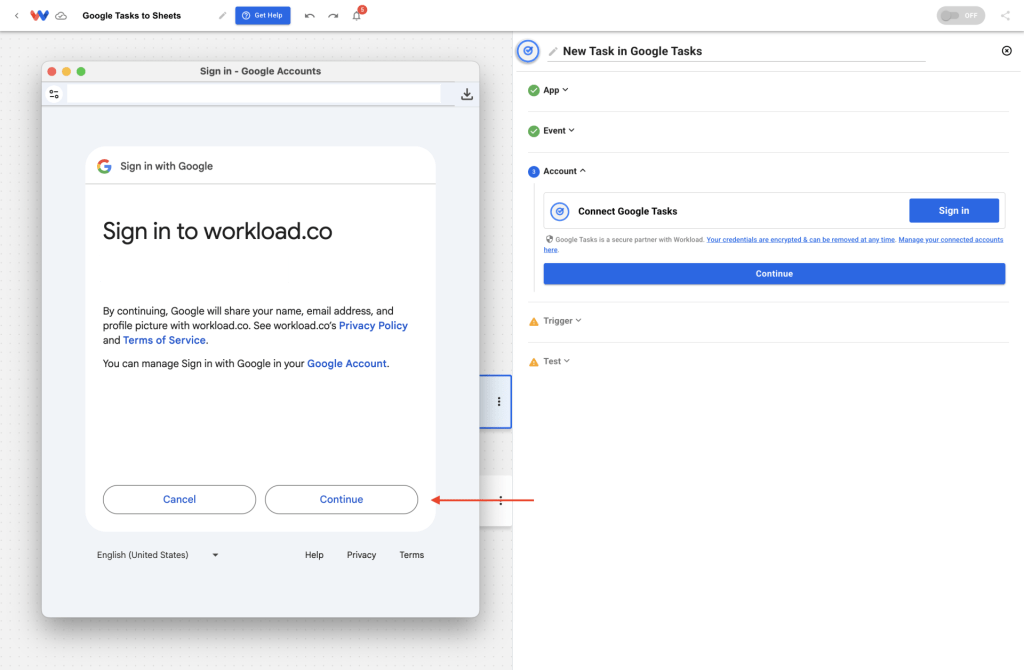This screenshot has width=1024, height=670.
Task: Expand the Event section
Action: click(559, 131)
